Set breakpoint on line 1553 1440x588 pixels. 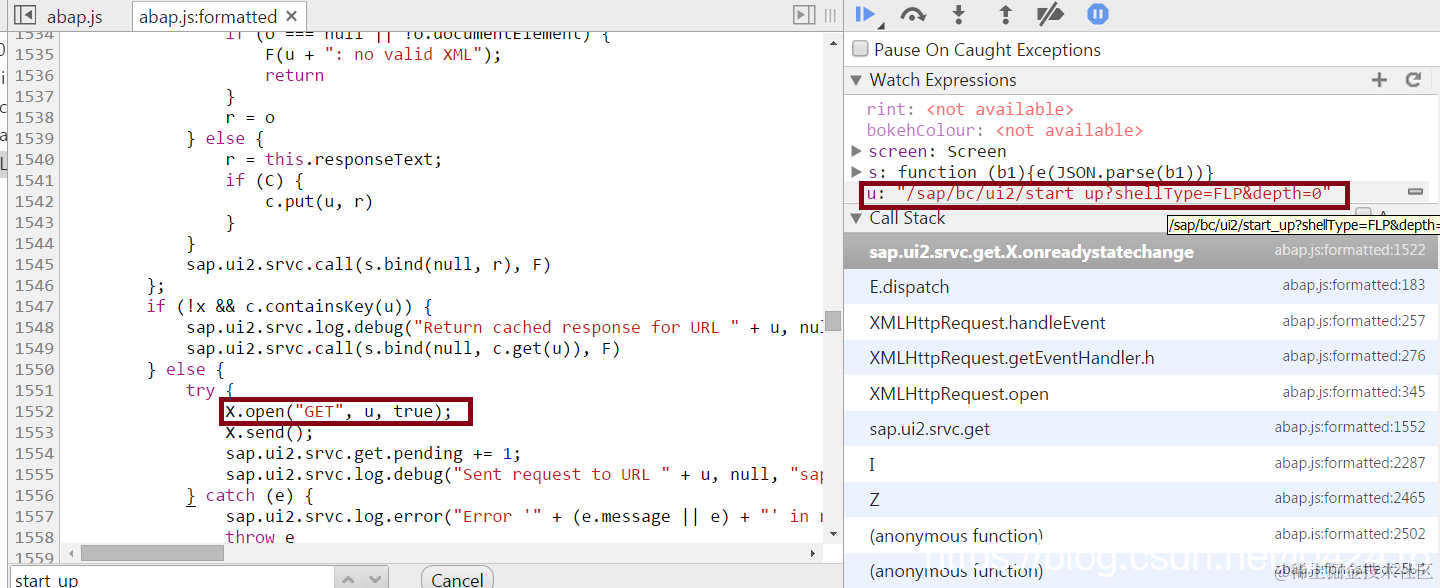[34, 432]
